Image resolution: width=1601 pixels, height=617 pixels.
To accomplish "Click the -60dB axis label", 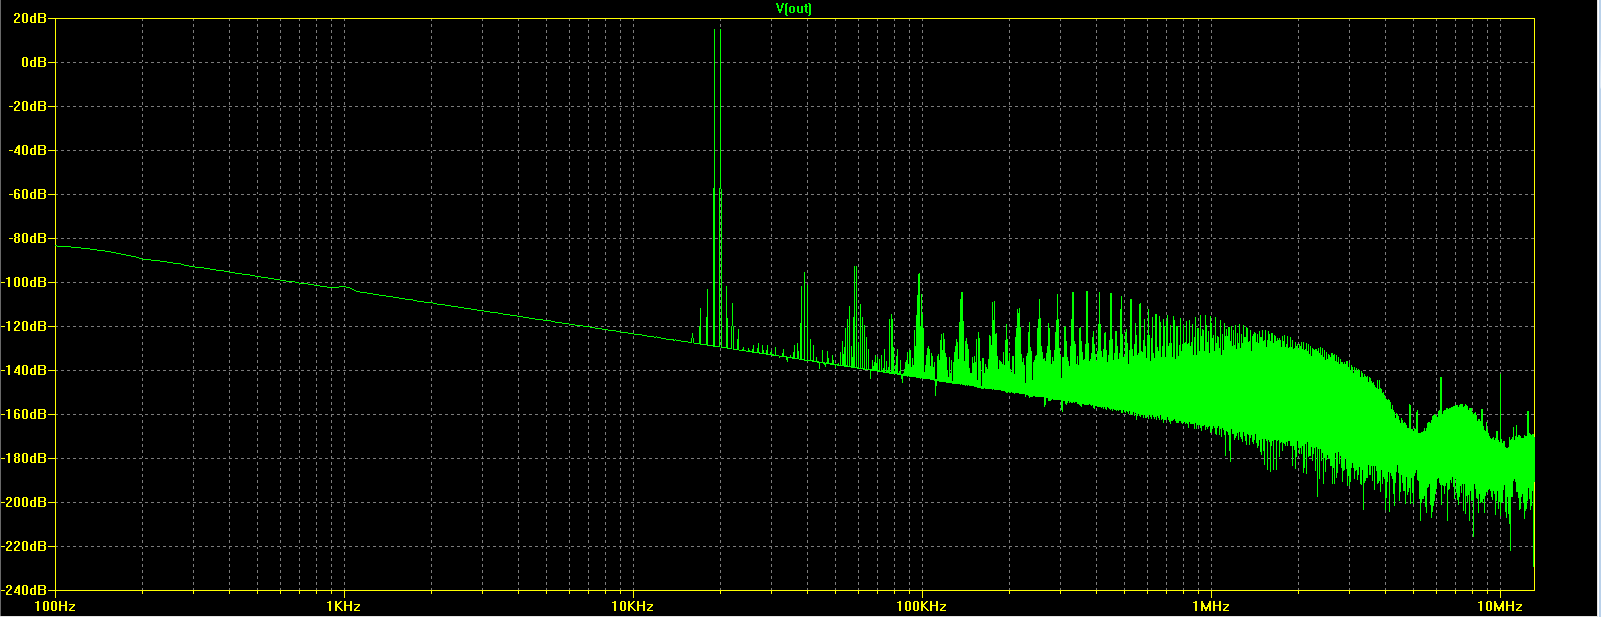I will pos(30,194).
